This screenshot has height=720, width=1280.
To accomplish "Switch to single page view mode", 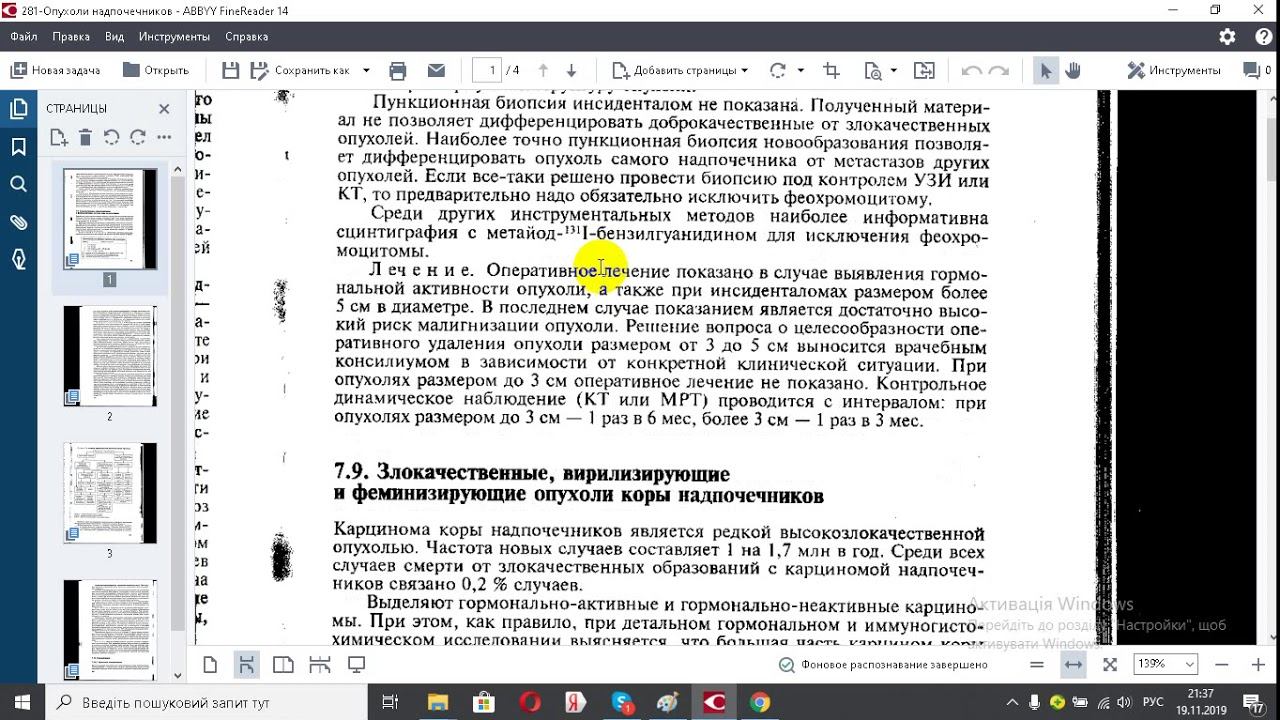I will coord(210,664).
